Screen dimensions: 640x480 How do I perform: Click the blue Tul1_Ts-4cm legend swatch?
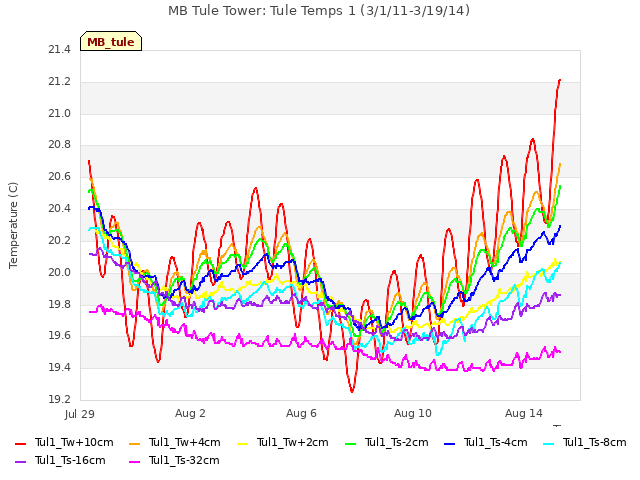point(449,443)
